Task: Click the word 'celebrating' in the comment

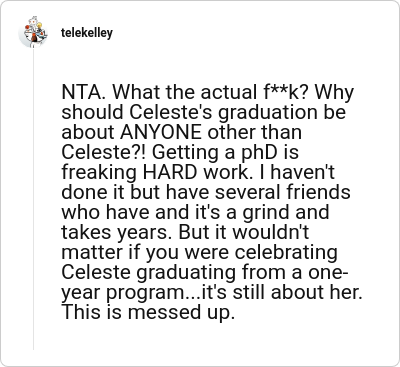Action: 286,253
